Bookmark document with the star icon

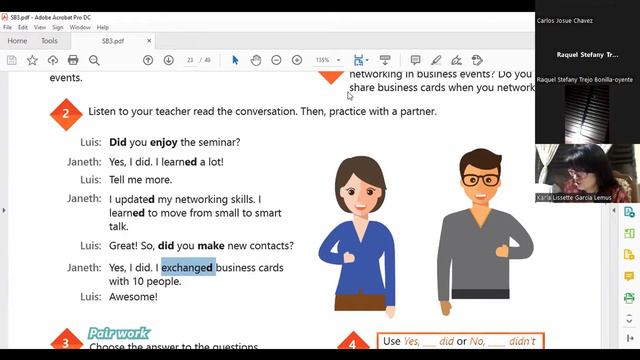[32, 60]
